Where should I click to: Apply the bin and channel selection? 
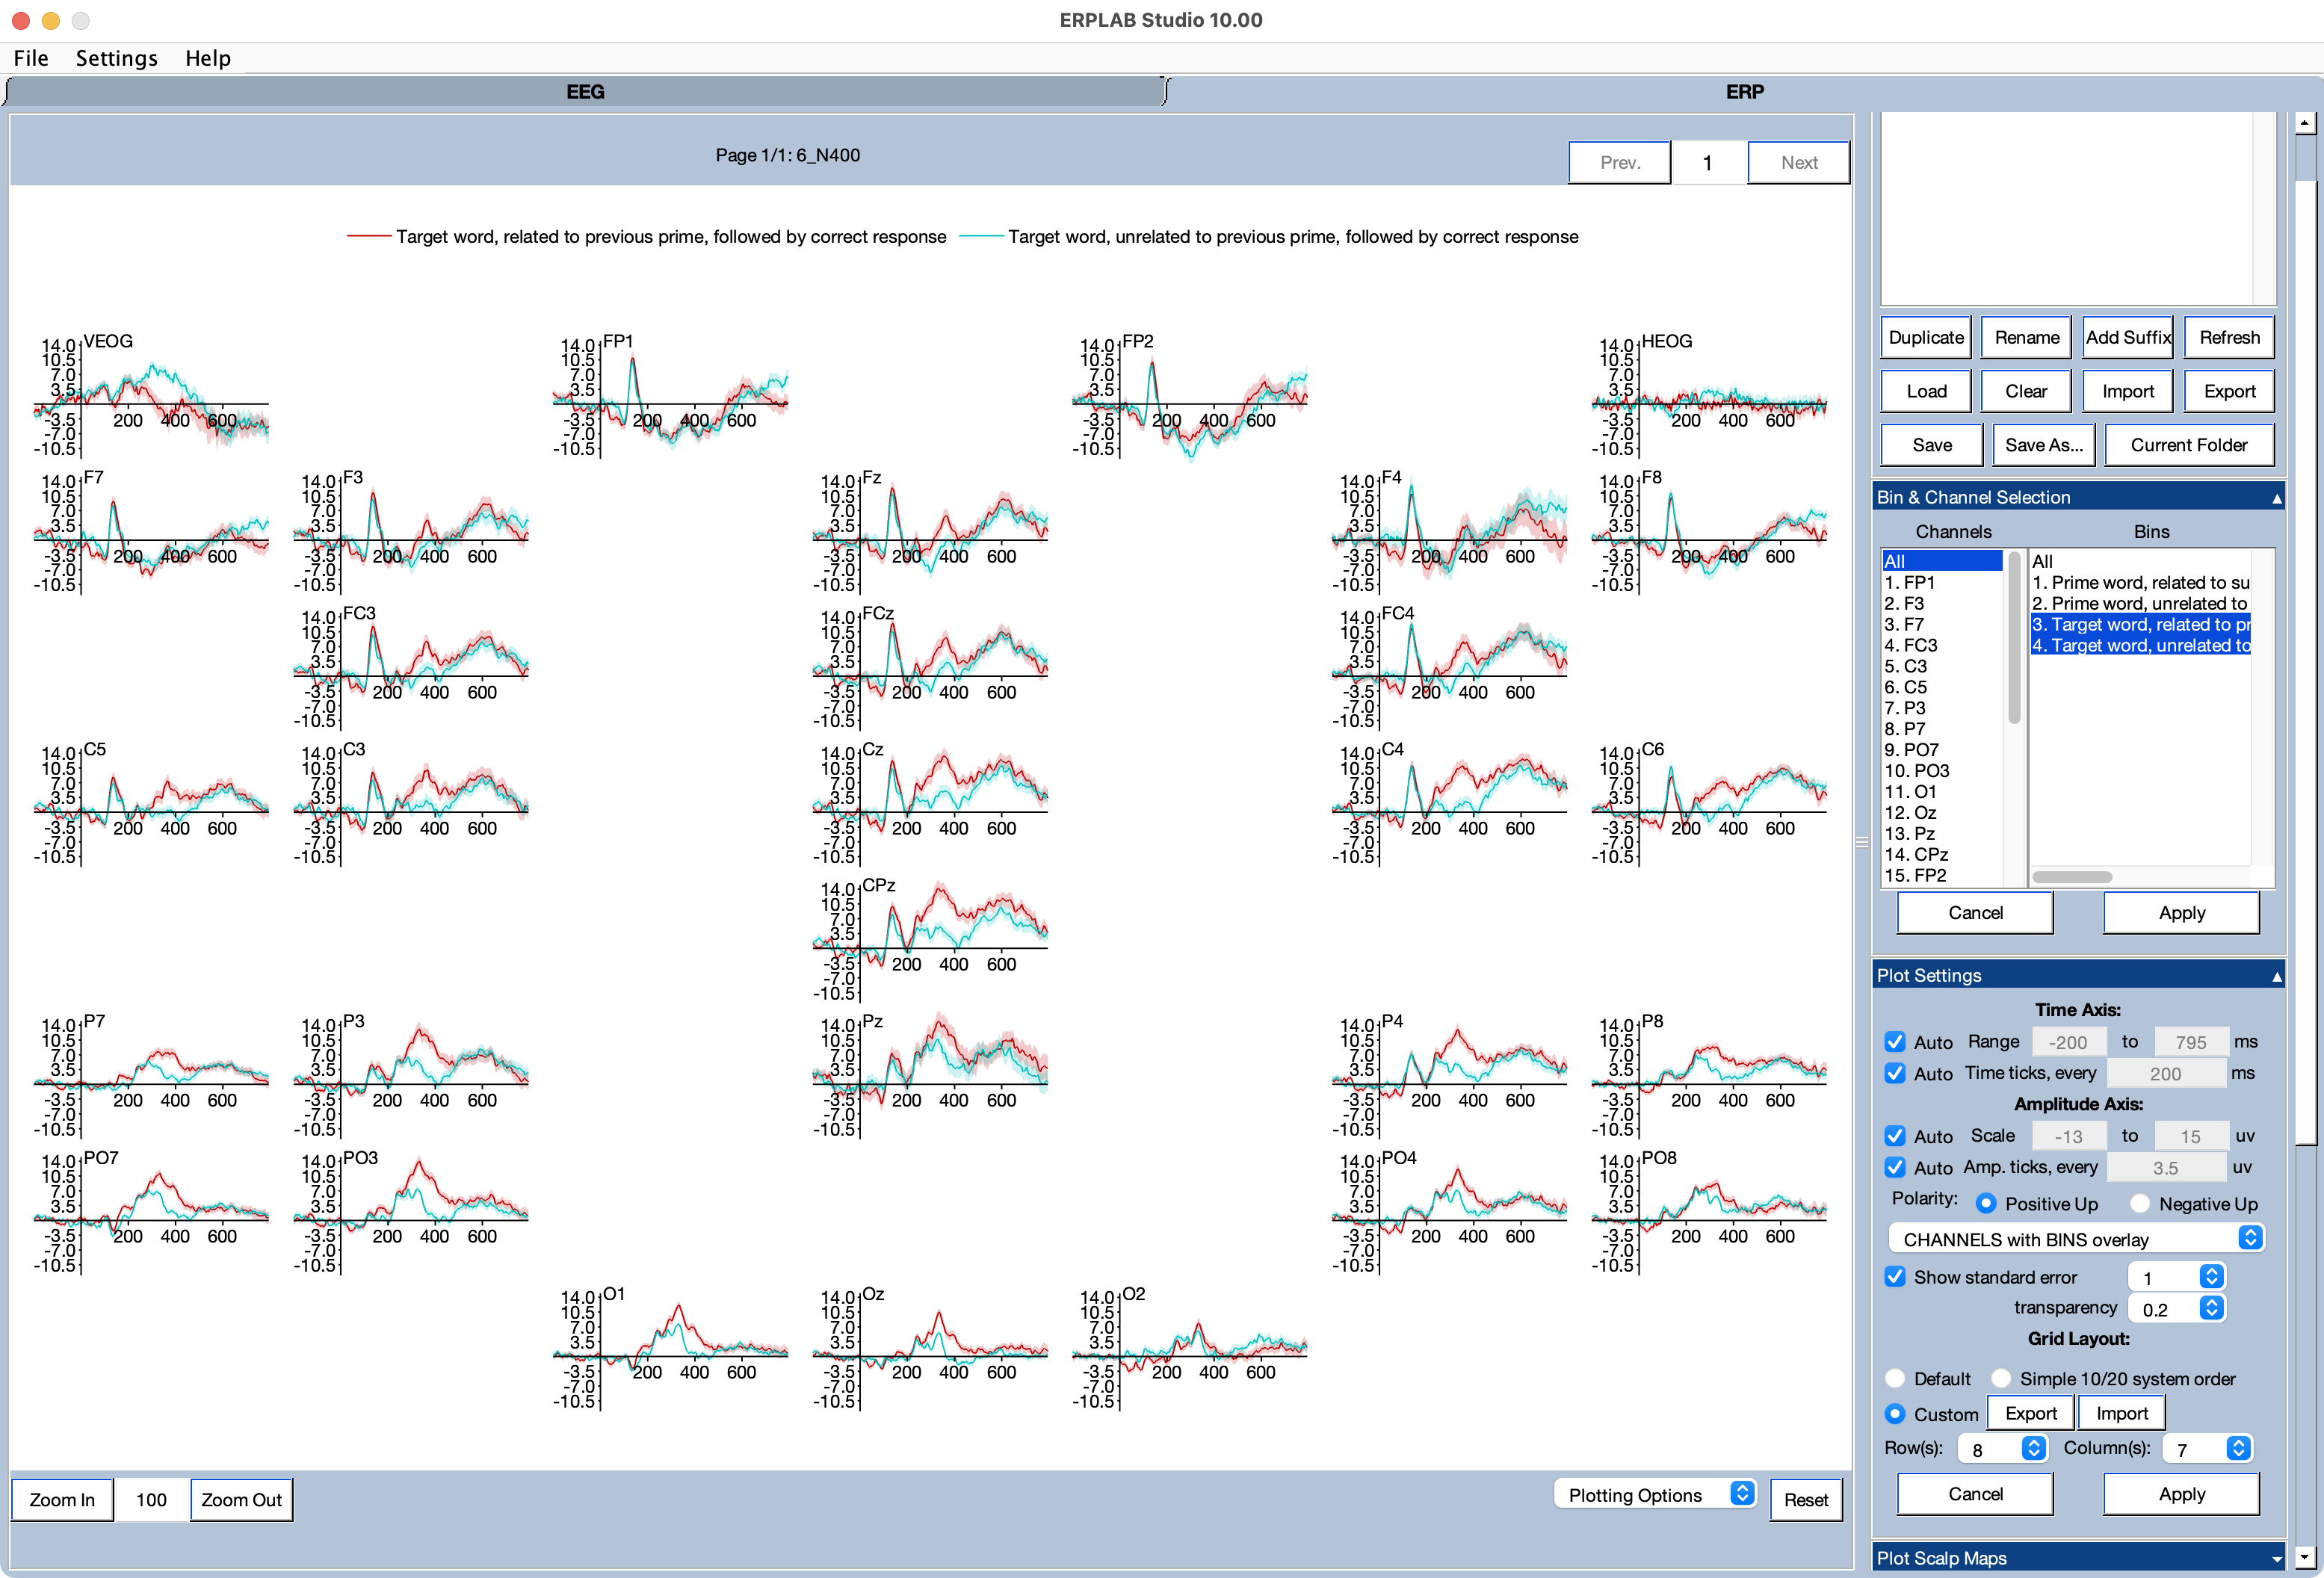click(2181, 913)
